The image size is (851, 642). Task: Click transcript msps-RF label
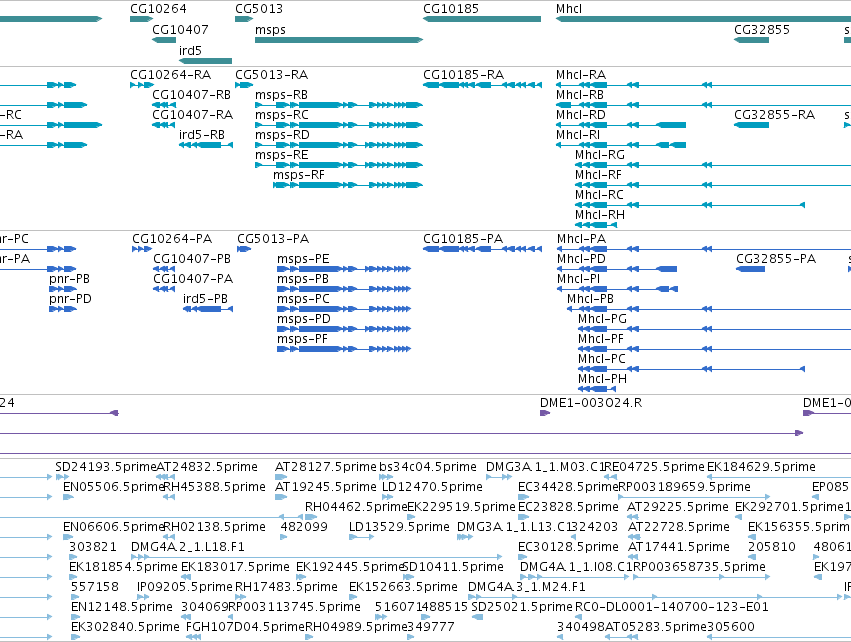tap(299, 175)
